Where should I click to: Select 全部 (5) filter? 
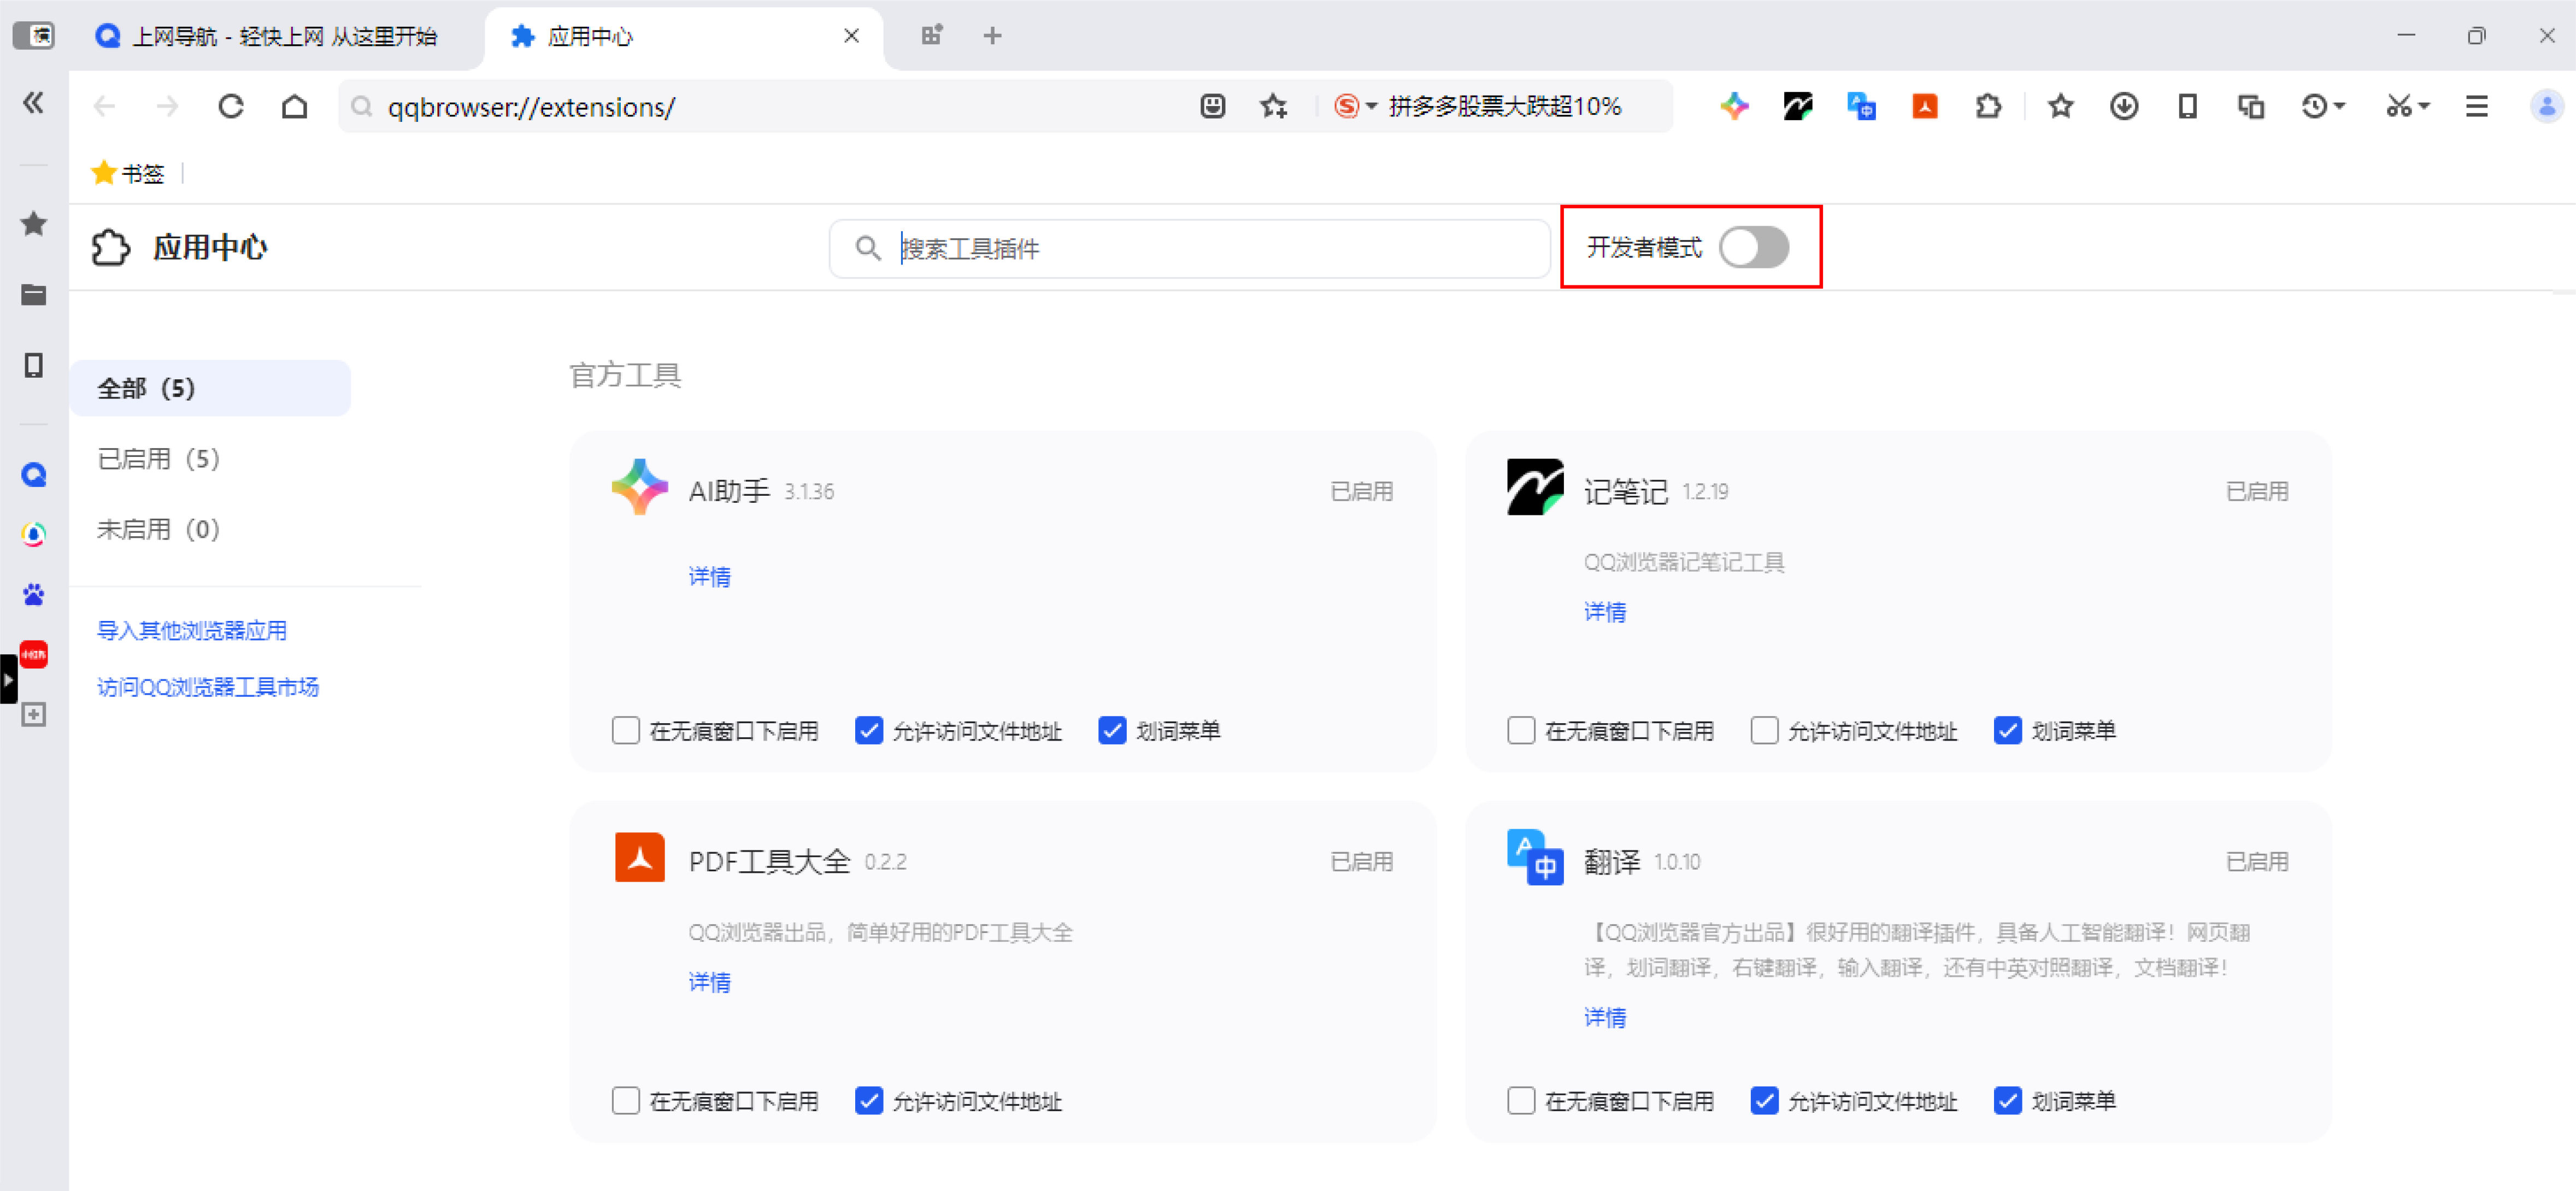[210, 388]
